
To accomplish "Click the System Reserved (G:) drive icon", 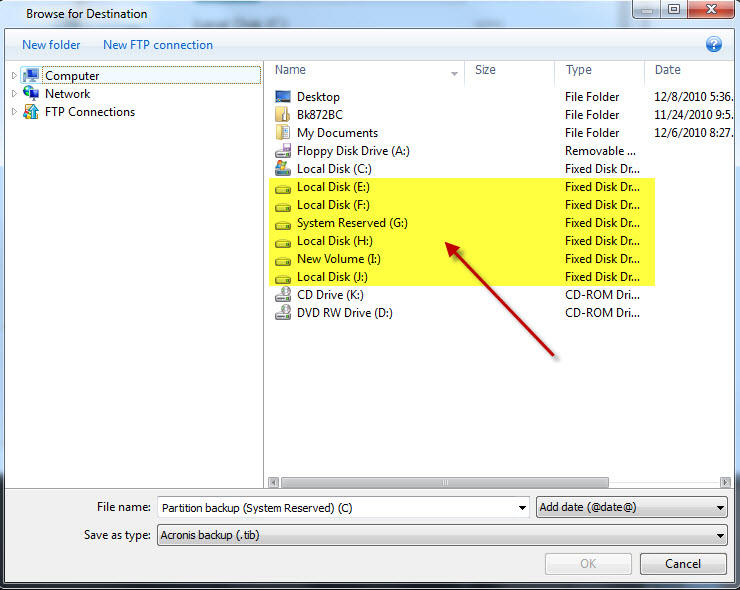I will pos(283,225).
